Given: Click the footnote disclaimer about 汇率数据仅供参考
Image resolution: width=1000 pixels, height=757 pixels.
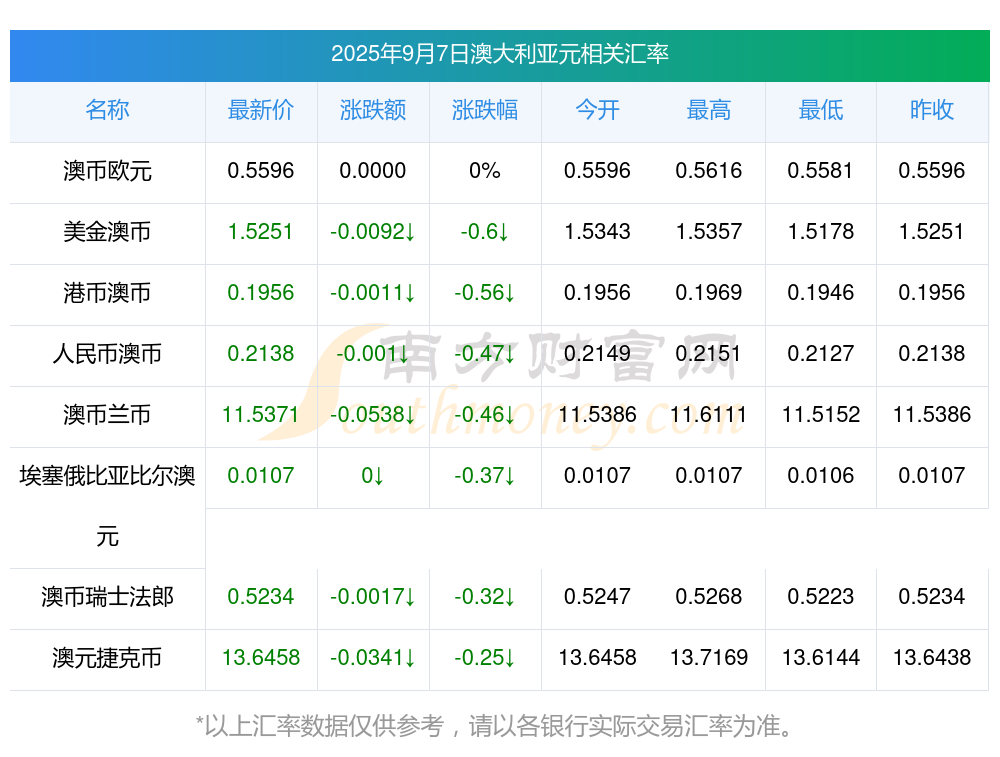Looking at the screenshot, I should point(494,726).
